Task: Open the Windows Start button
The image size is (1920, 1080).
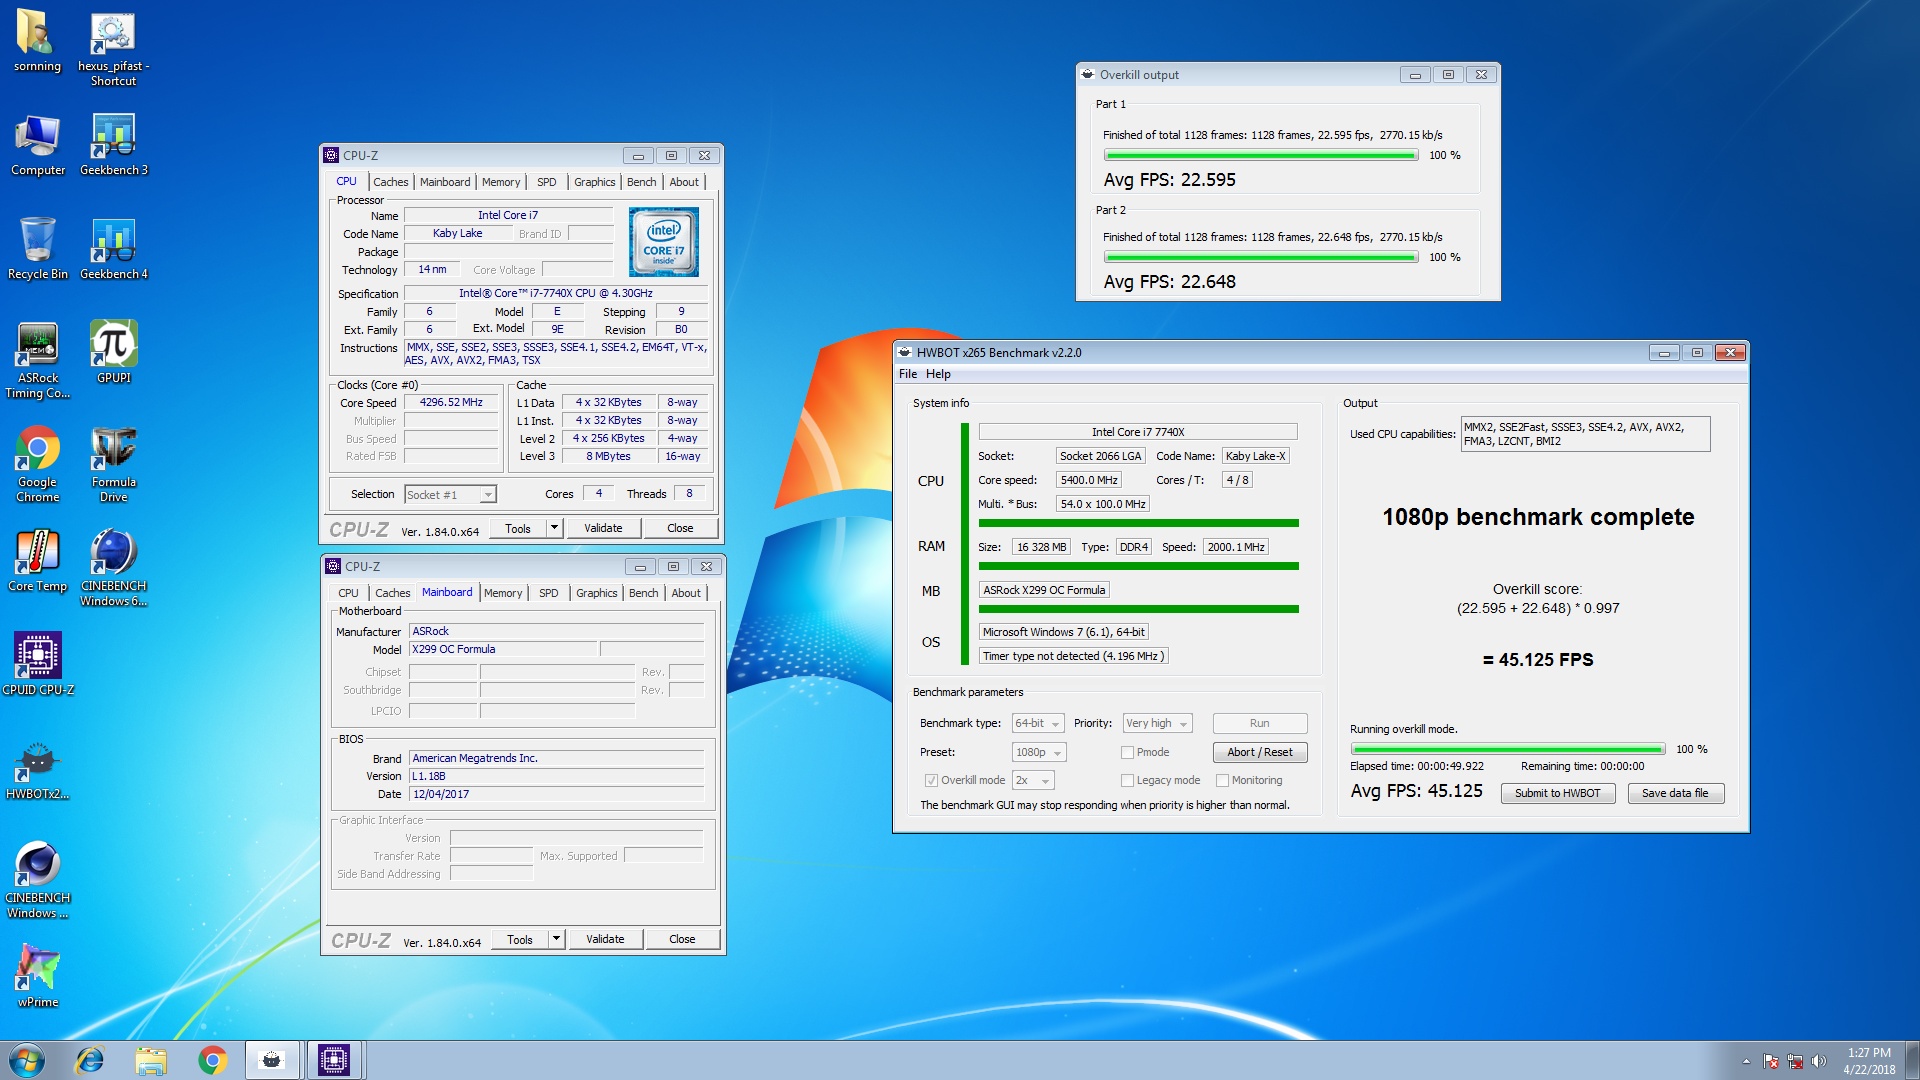Action: click(x=27, y=1060)
